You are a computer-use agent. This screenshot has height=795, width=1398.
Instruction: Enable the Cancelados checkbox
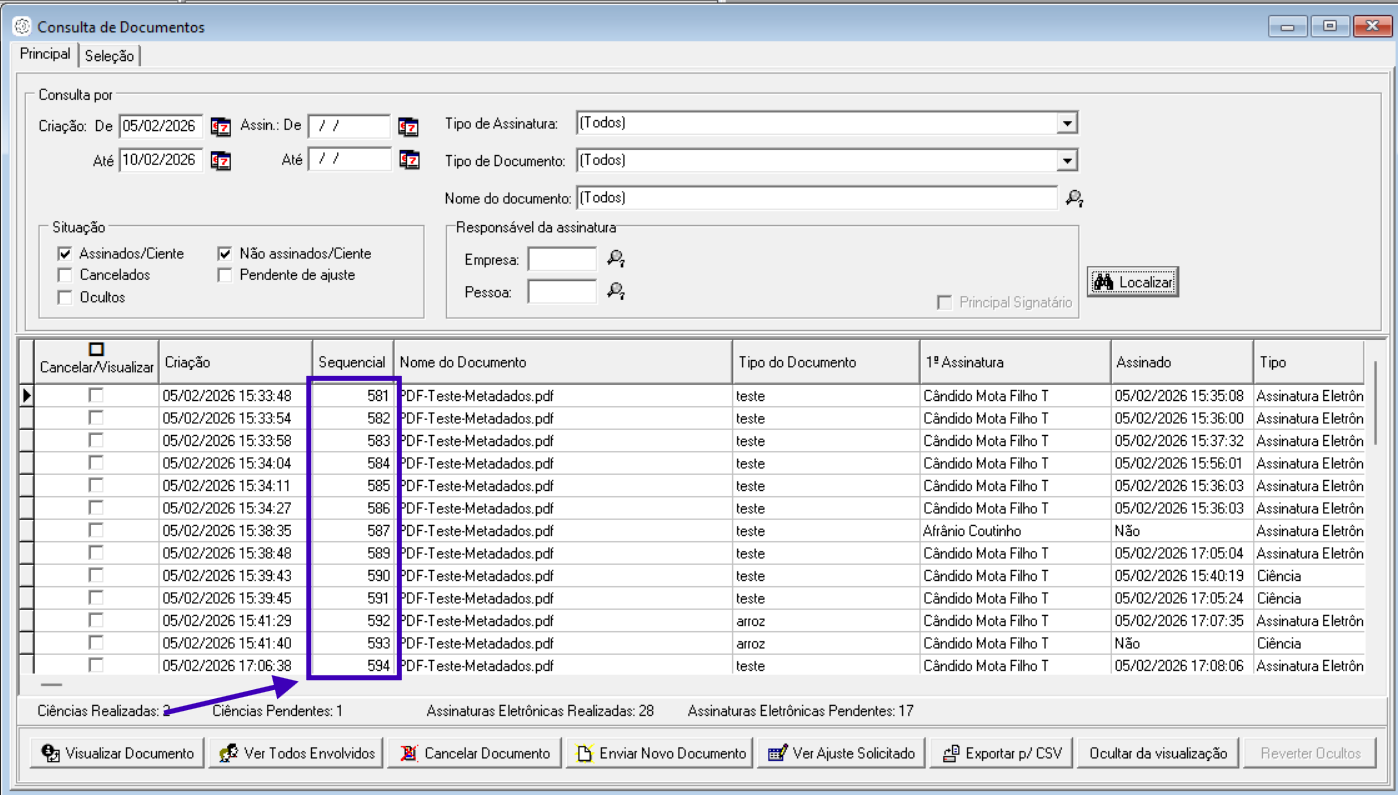click(65, 275)
